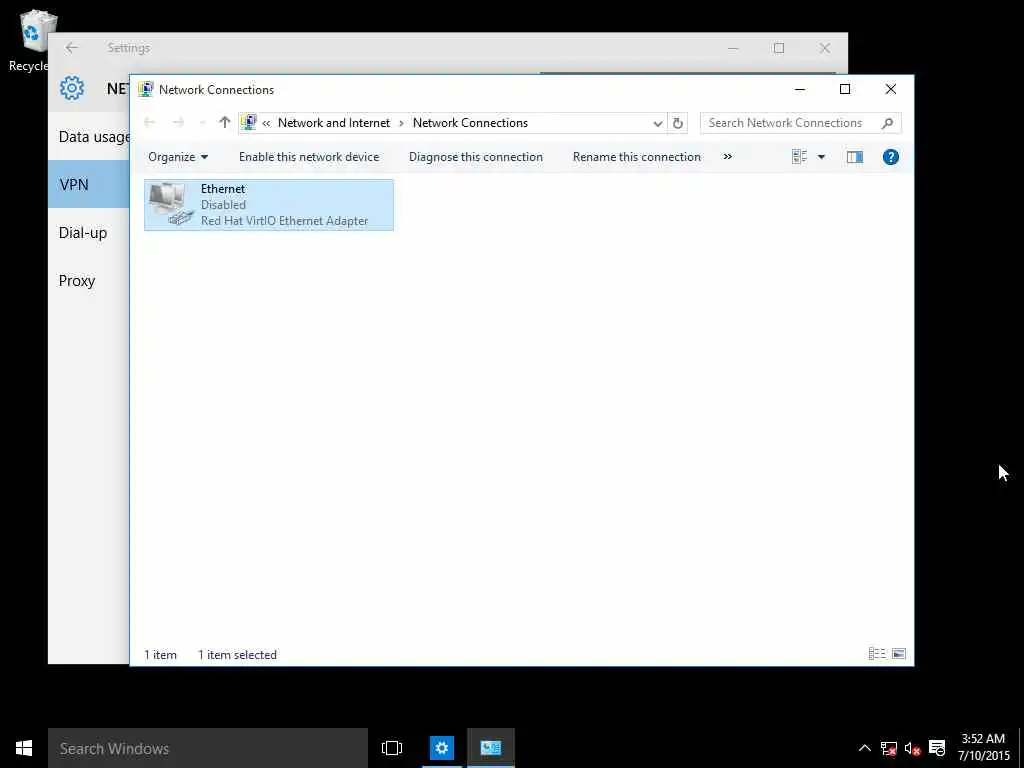The width and height of the screenshot is (1024, 768).
Task: Open Task View on the taskbar
Action: 392,748
